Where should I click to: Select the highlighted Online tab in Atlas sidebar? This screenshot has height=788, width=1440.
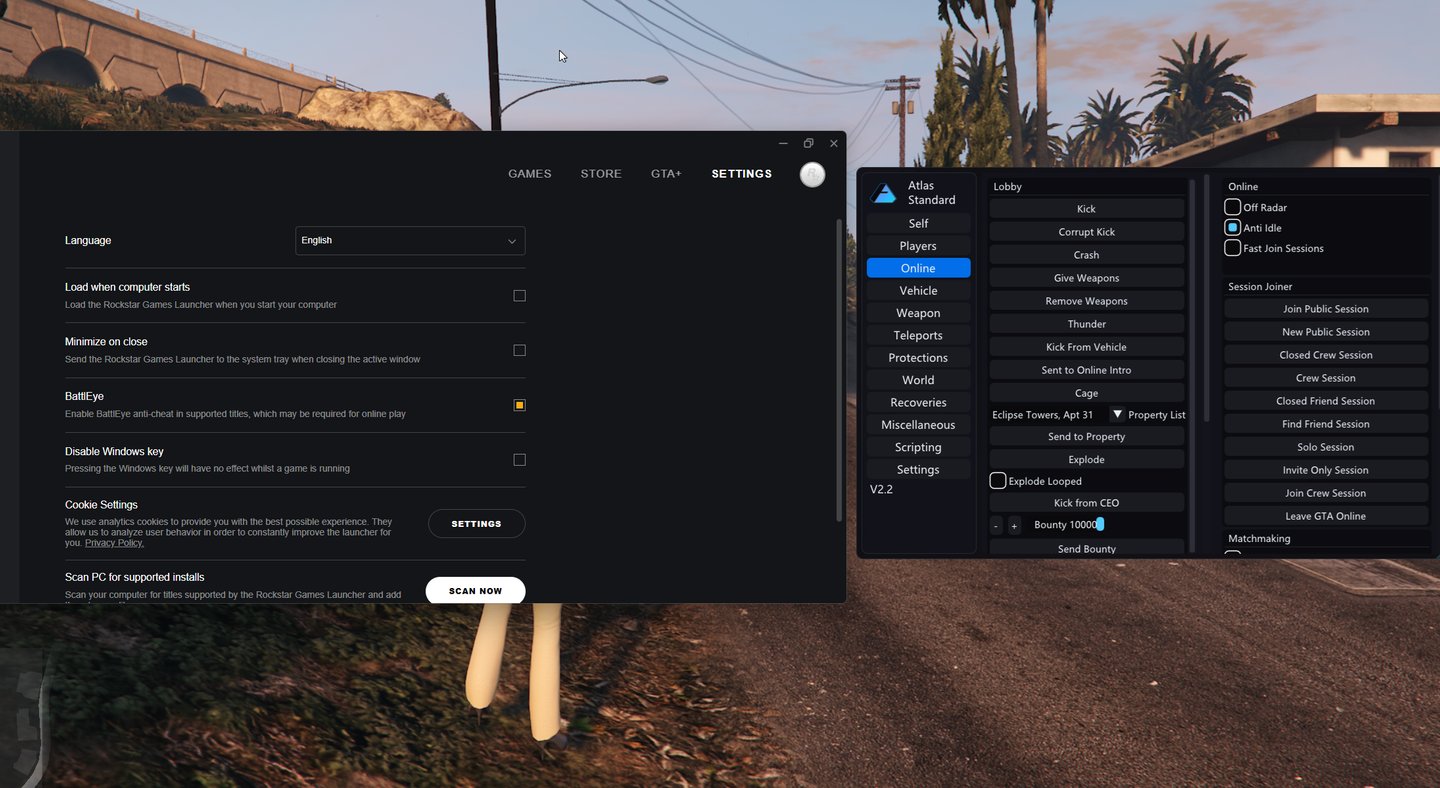point(918,268)
